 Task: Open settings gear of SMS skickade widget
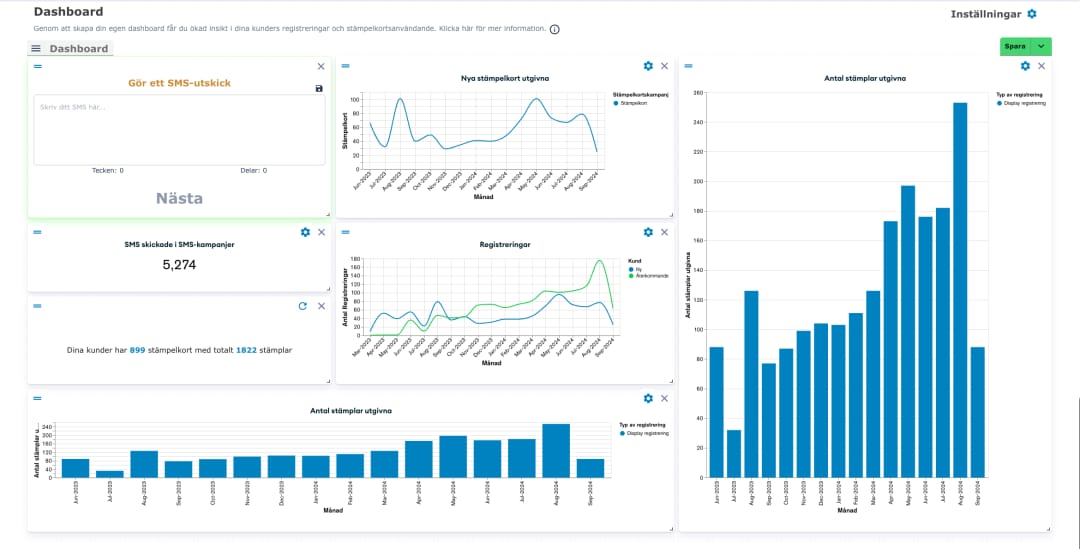pos(306,232)
